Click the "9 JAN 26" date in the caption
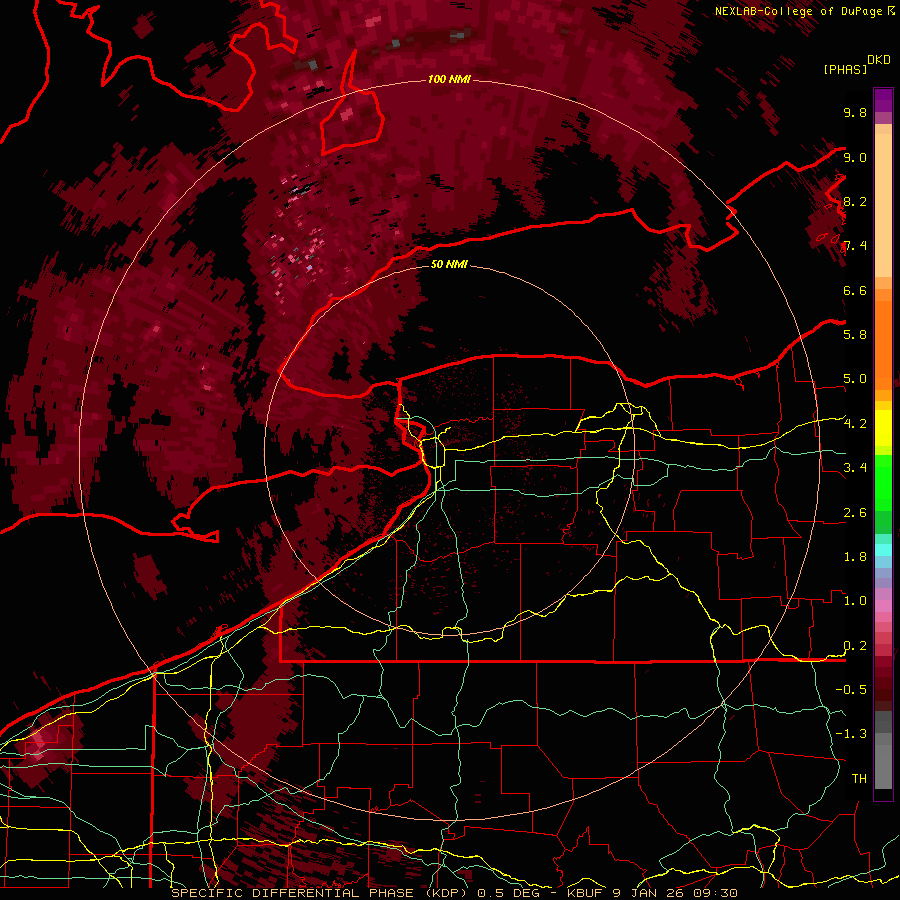 coord(648,893)
